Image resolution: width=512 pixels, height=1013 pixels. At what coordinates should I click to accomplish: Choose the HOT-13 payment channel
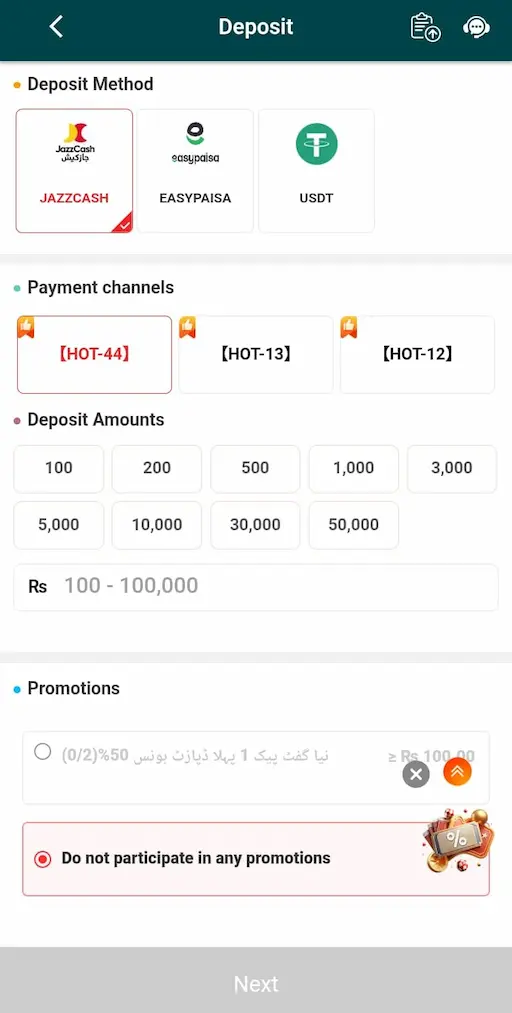(x=256, y=355)
